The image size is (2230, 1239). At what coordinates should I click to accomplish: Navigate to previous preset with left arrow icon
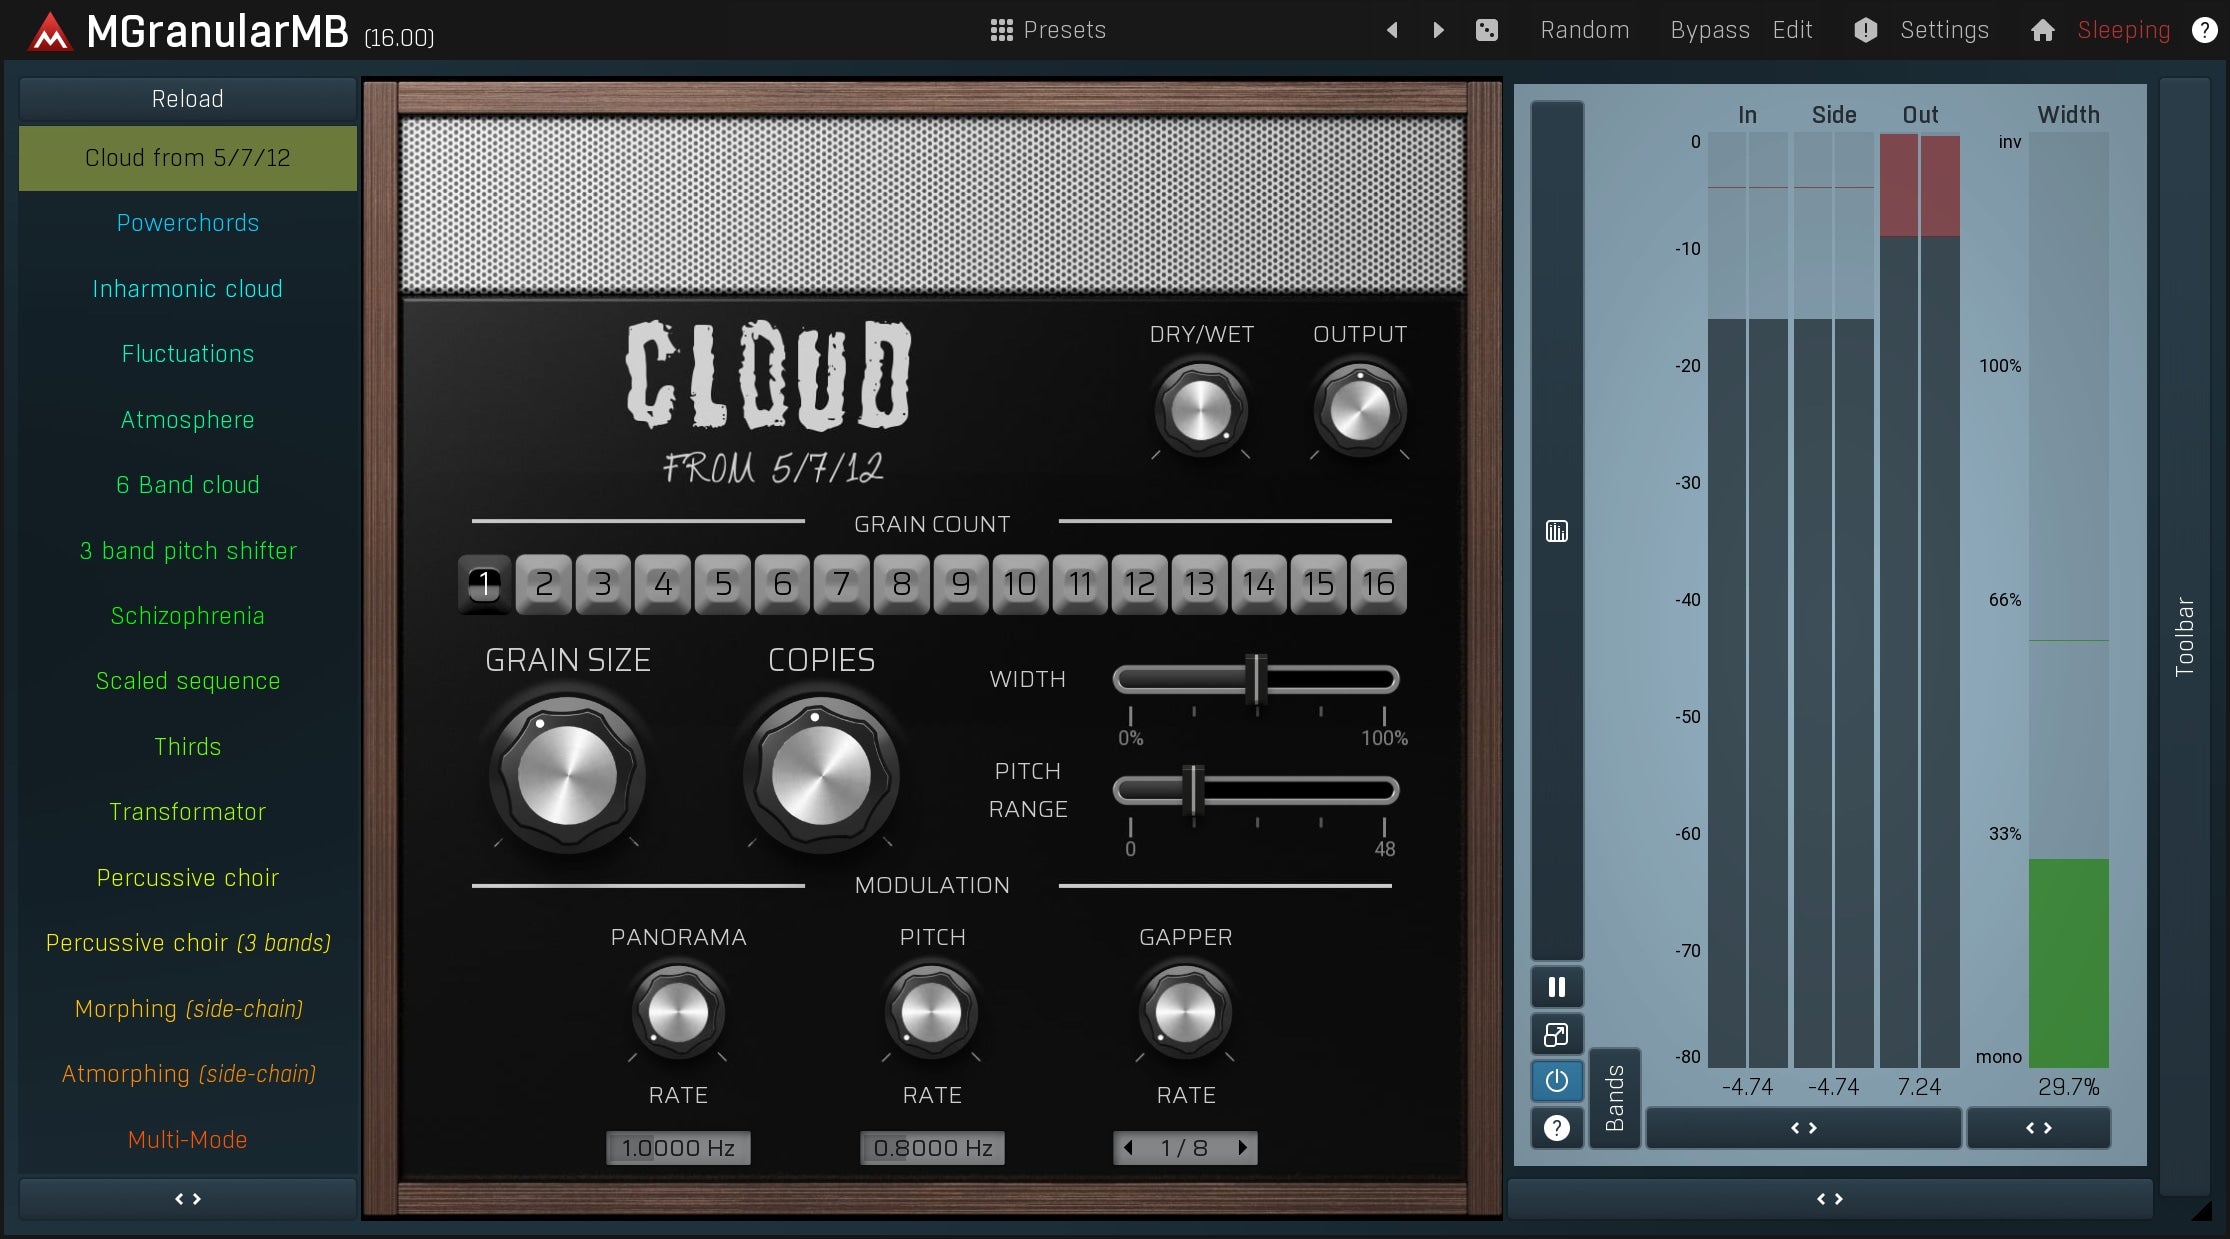(1391, 30)
